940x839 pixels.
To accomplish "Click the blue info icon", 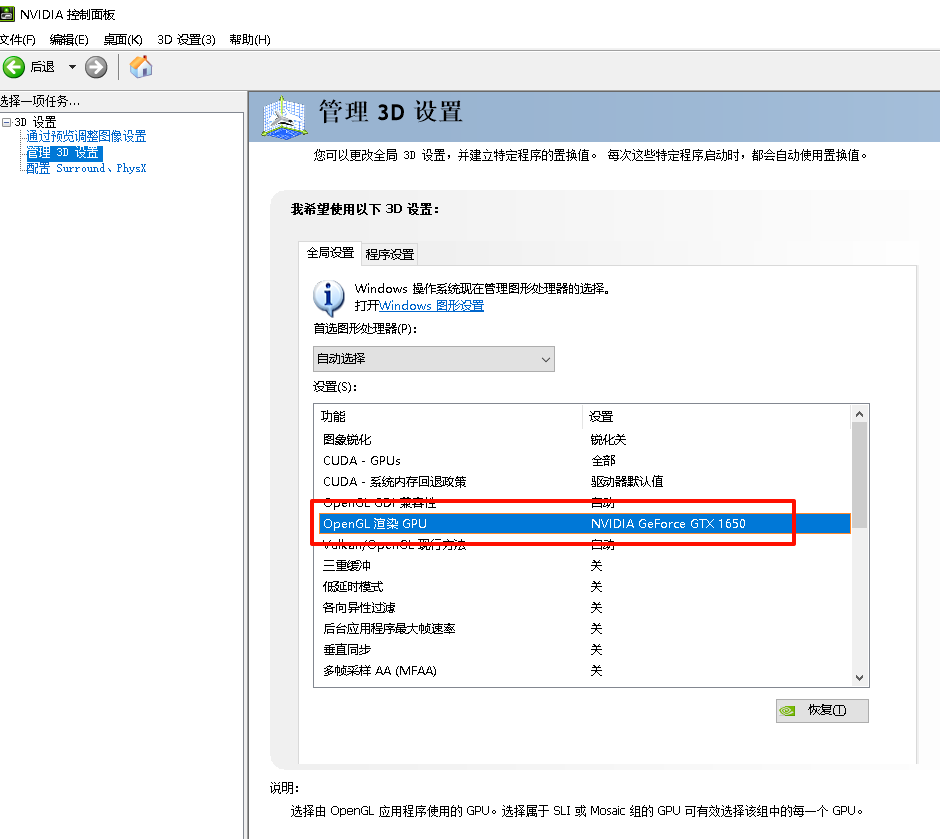I will click(329, 298).
